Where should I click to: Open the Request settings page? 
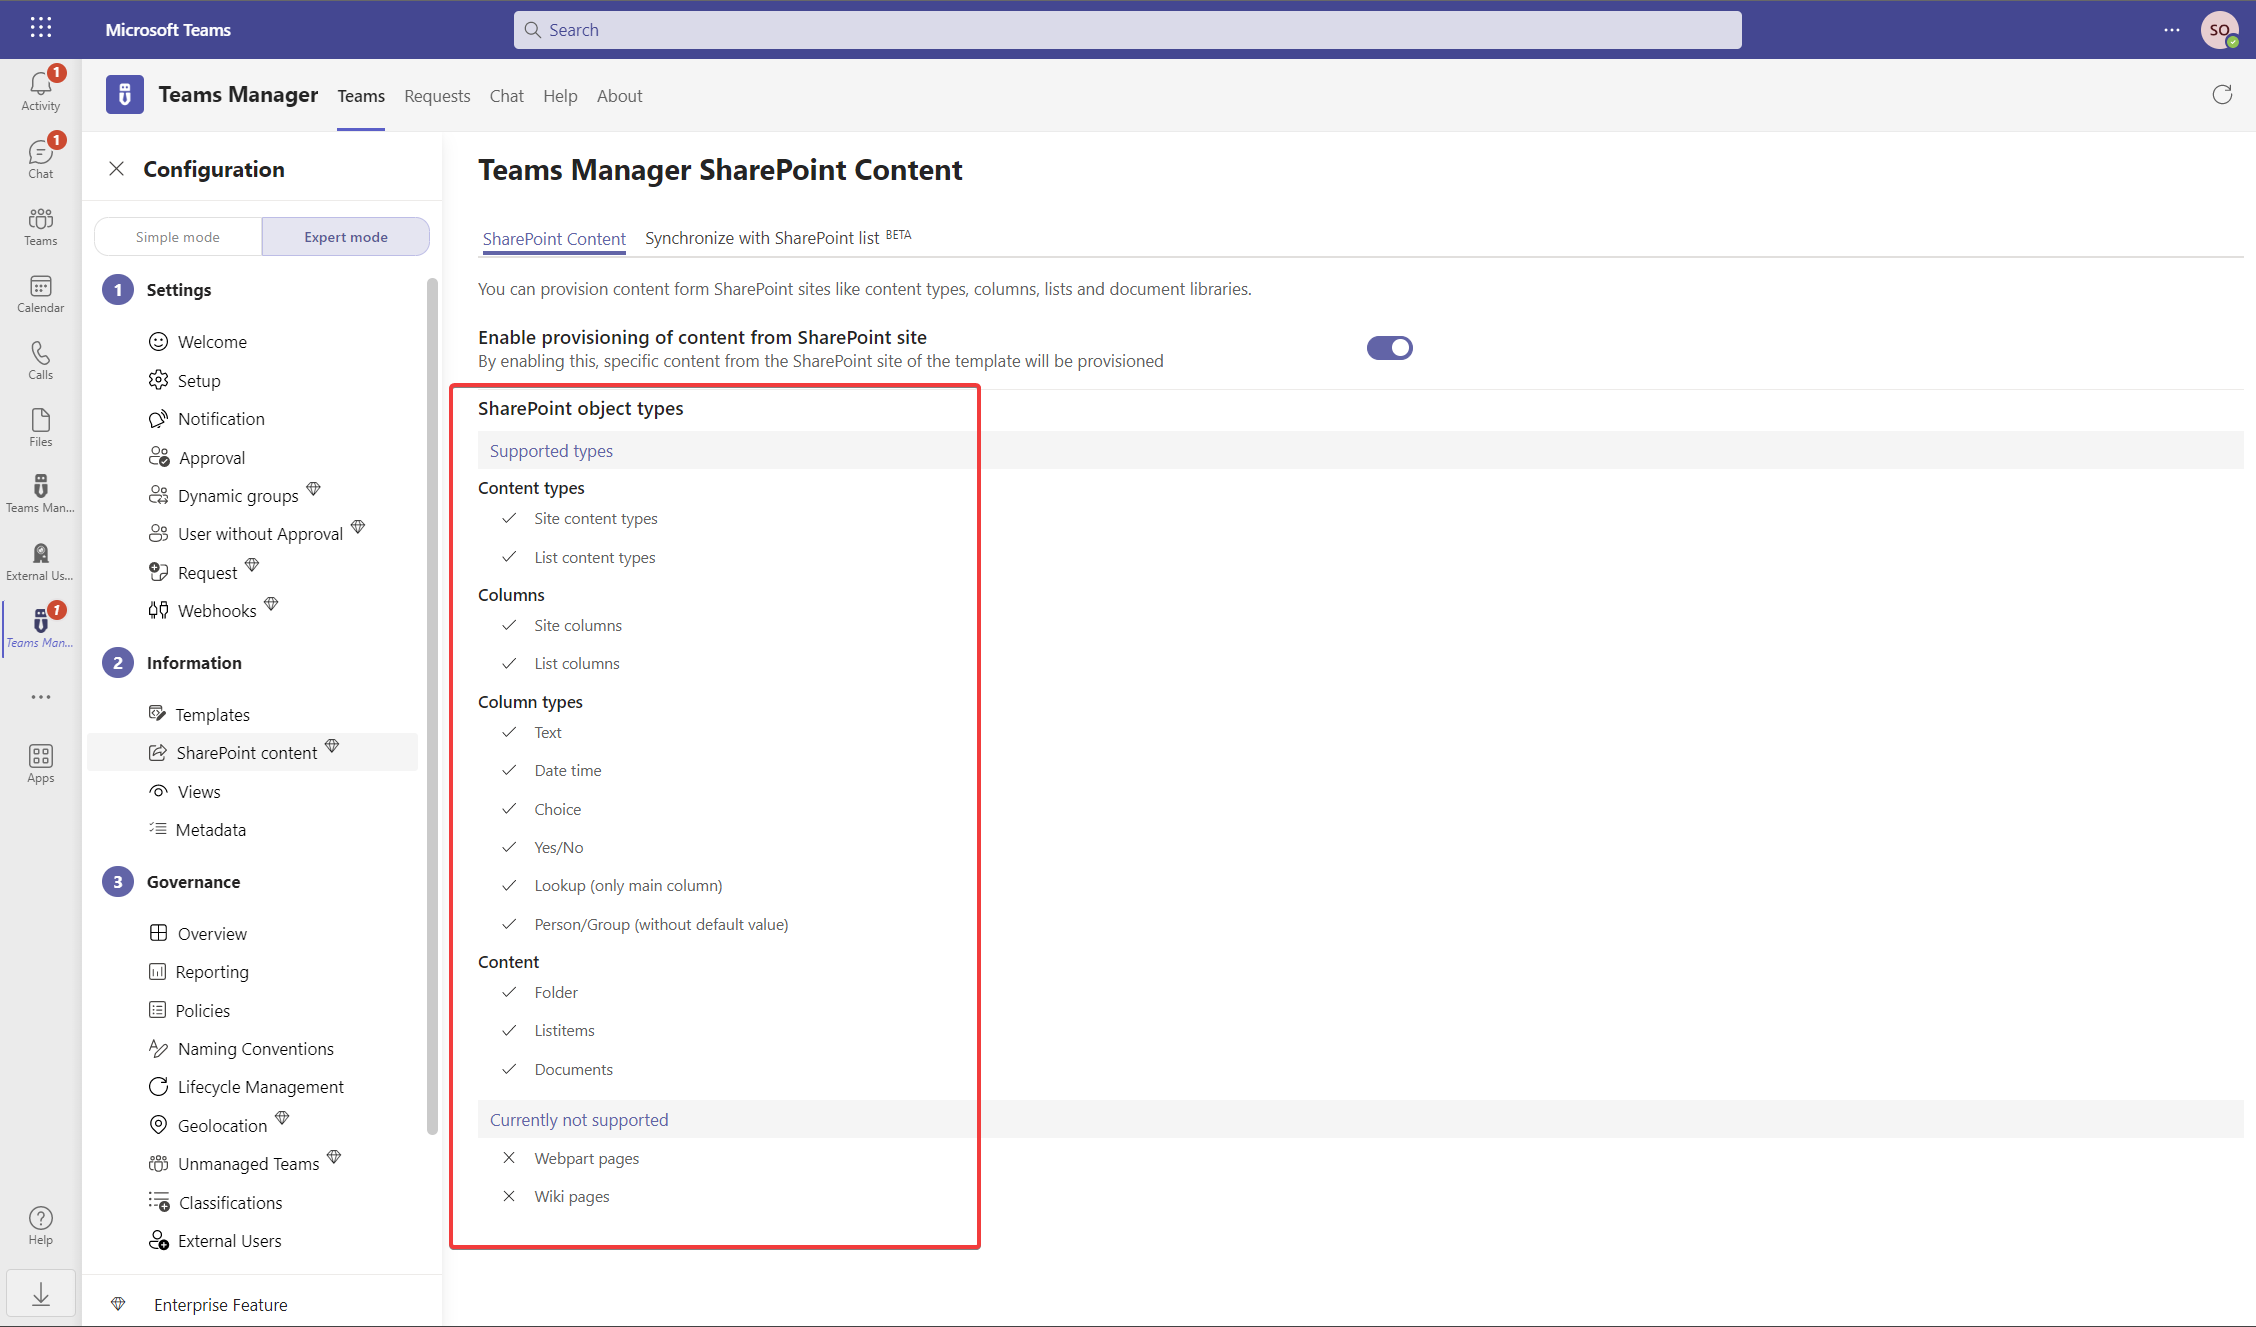coord(203,572)
